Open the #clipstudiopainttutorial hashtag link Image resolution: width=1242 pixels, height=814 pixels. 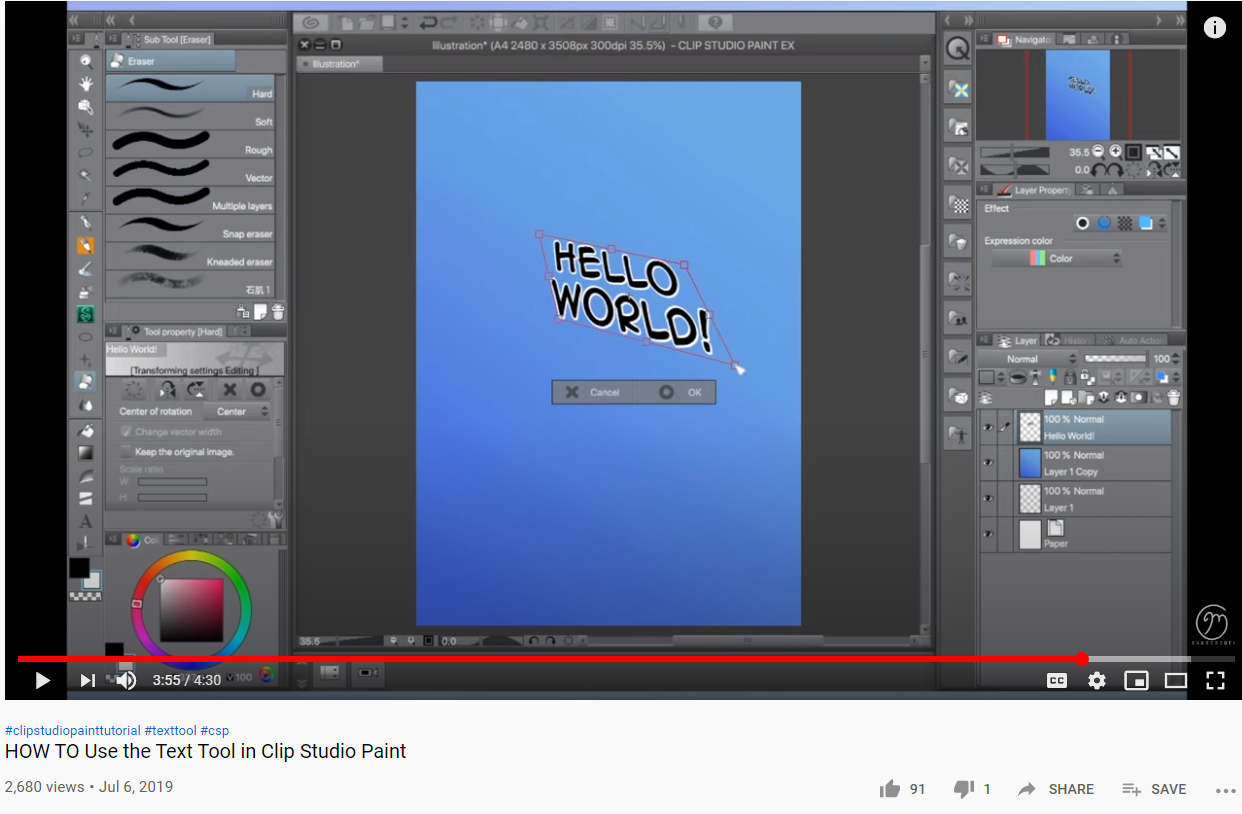pyautogui.click(x=73, y=731)
